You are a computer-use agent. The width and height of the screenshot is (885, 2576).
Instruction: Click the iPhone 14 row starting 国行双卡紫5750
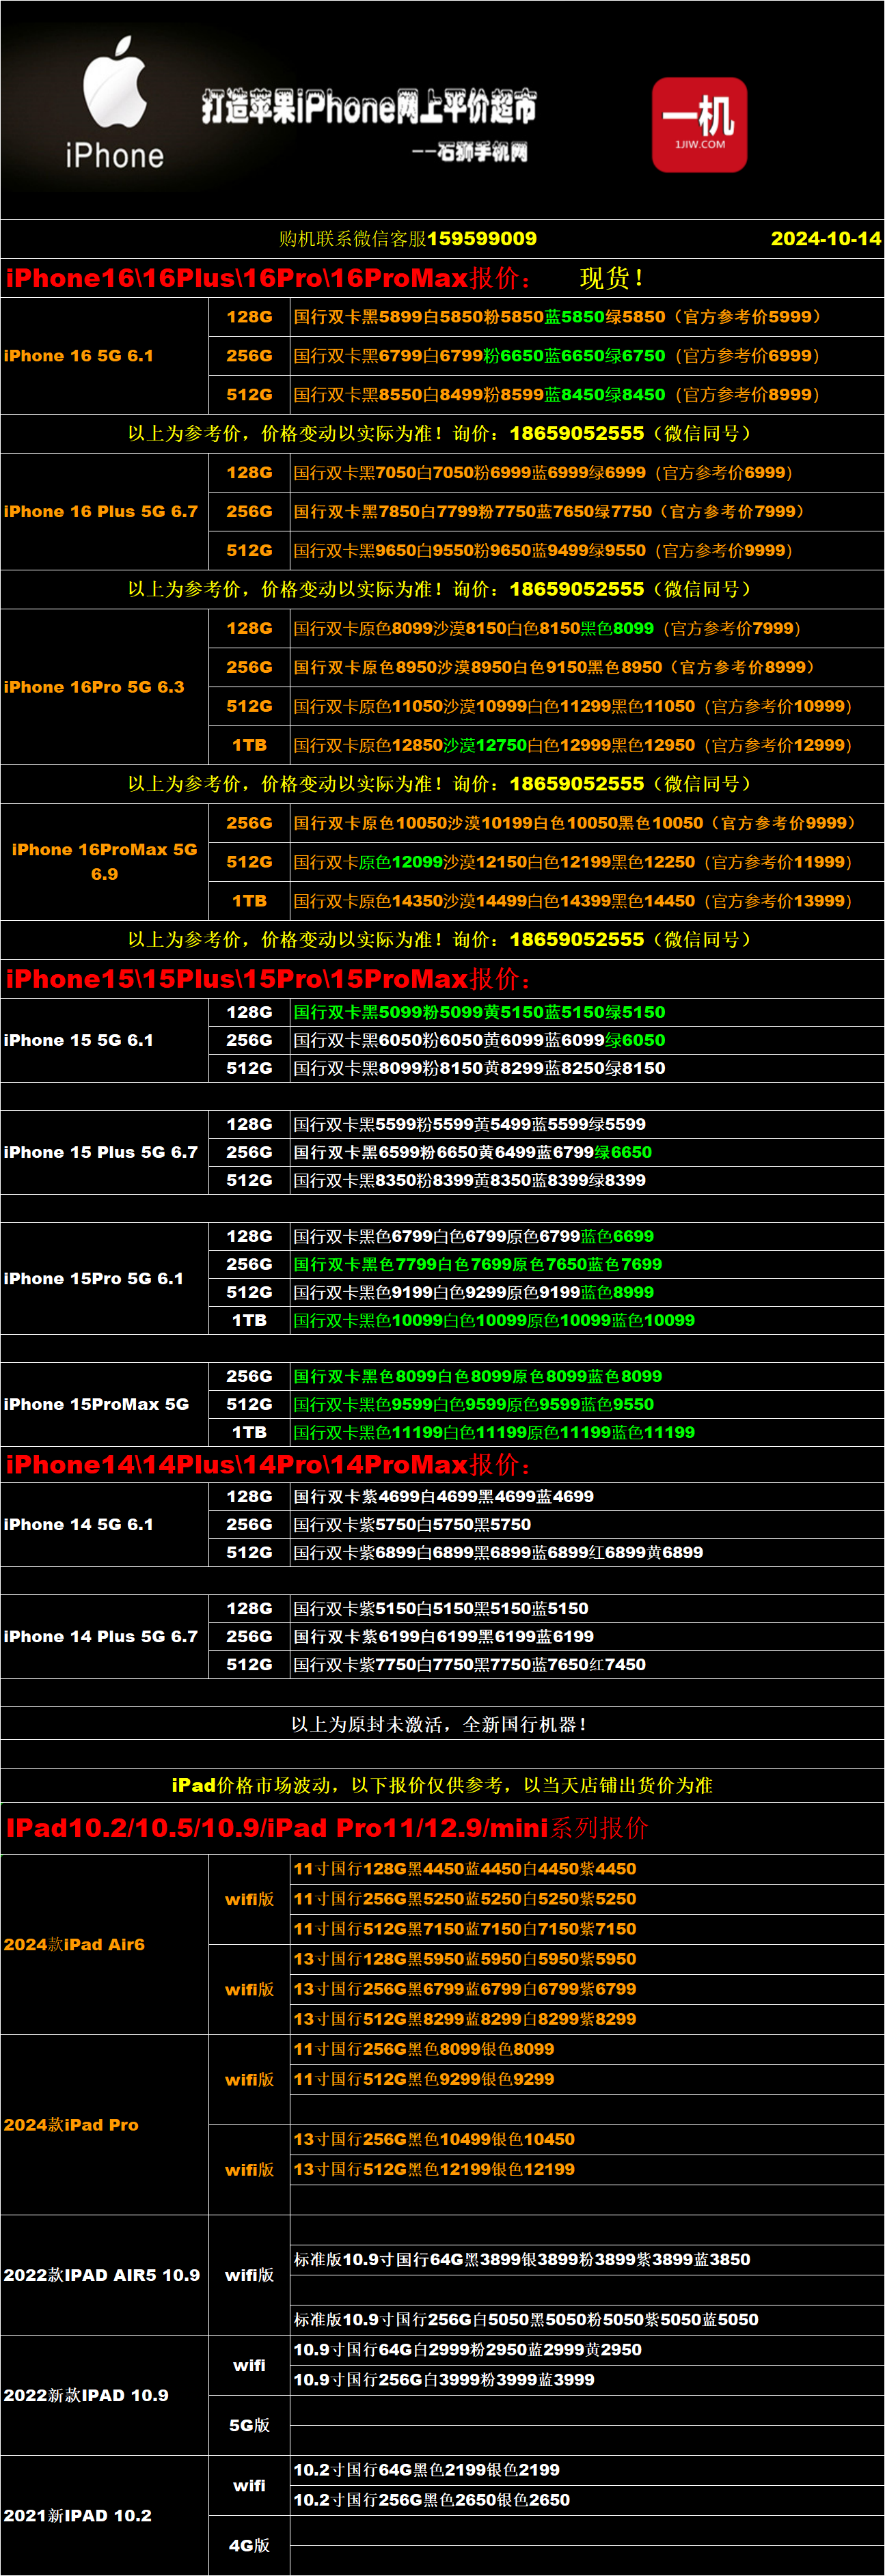click(x=587, y=1524)
